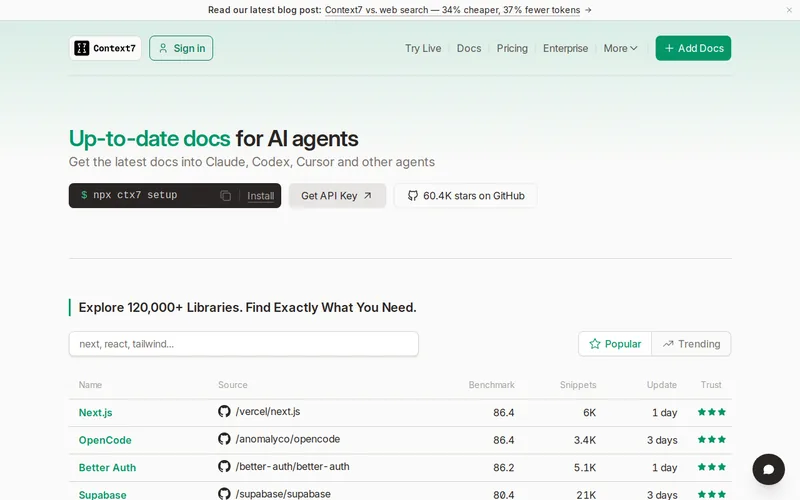Open 60.4K stars on GitHub link
The height and width of the screenshot is (500, 800).
point(465,195)
